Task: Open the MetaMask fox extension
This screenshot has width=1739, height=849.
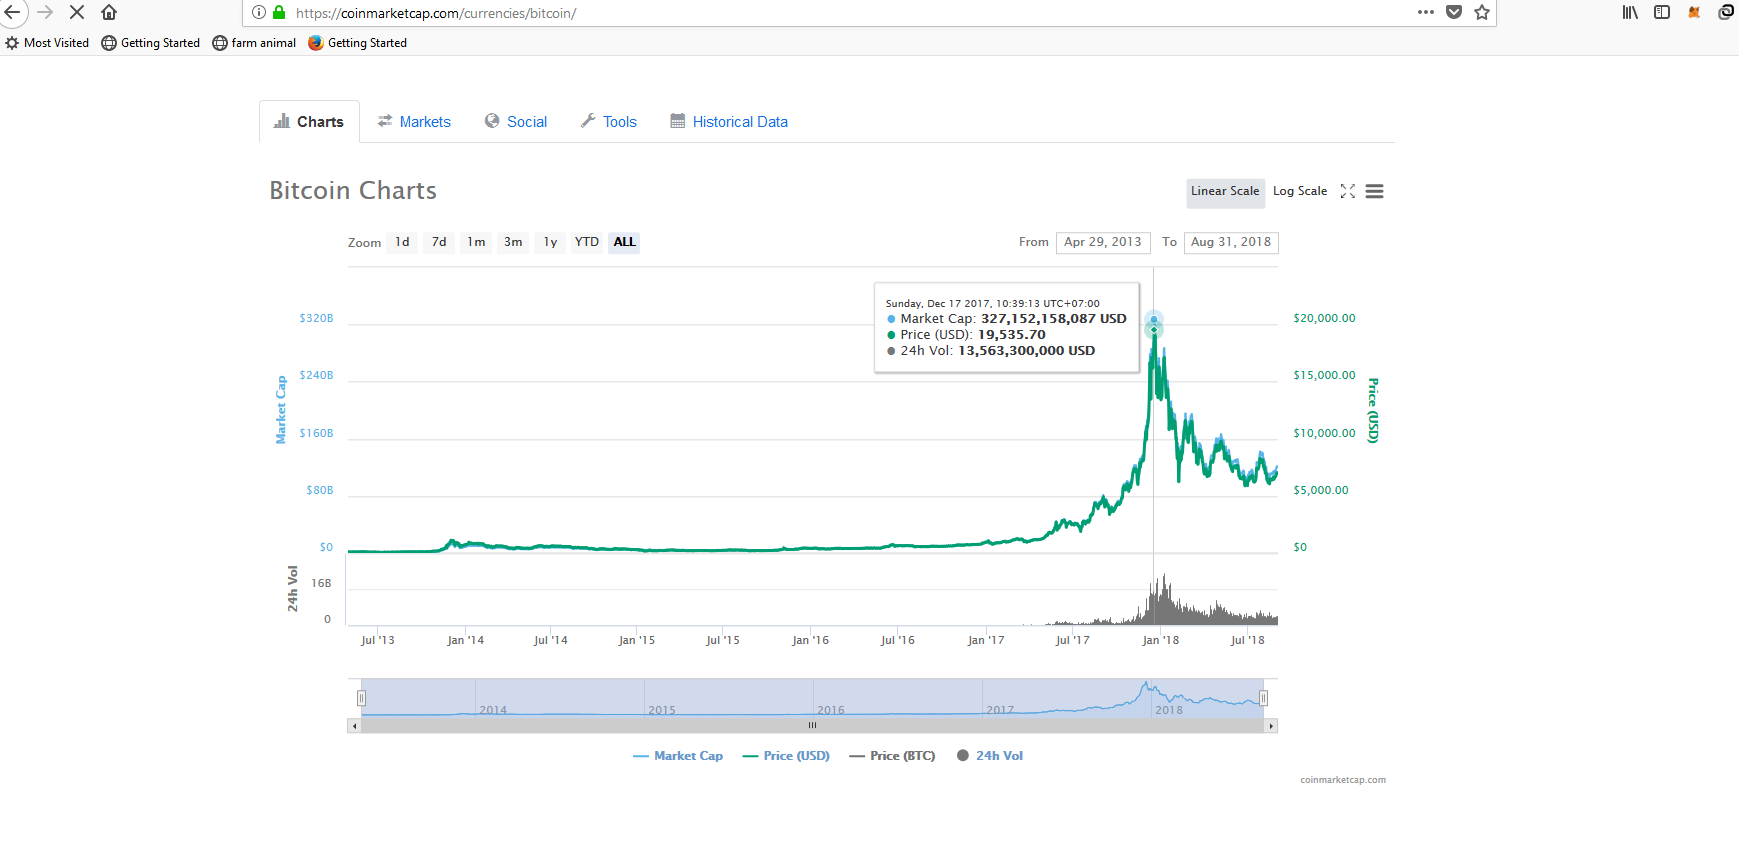Action: pos(1694,13)
